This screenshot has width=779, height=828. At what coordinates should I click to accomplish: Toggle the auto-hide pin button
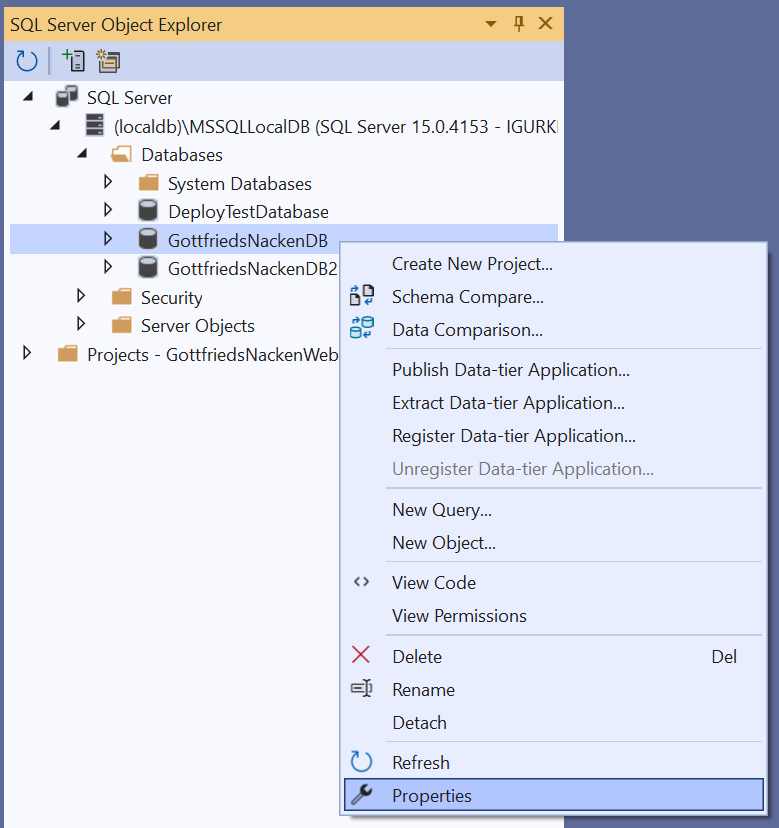(x=518, y=24)
